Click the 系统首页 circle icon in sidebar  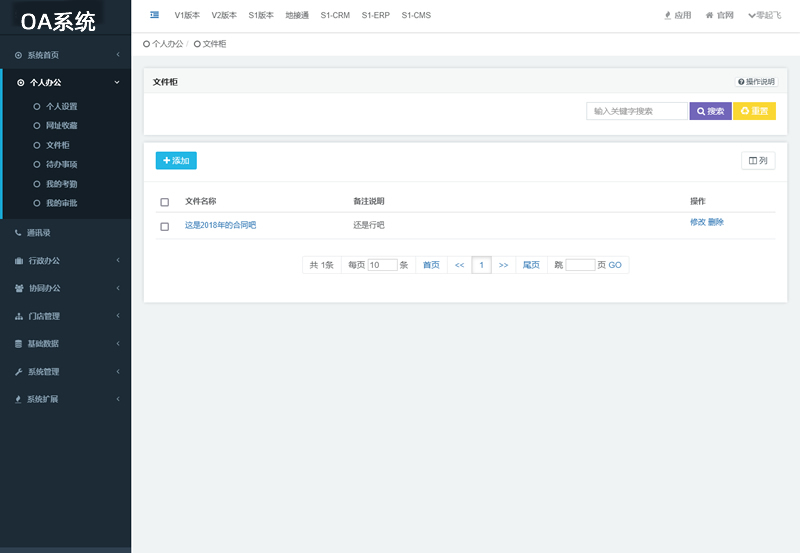coord(18,55)
